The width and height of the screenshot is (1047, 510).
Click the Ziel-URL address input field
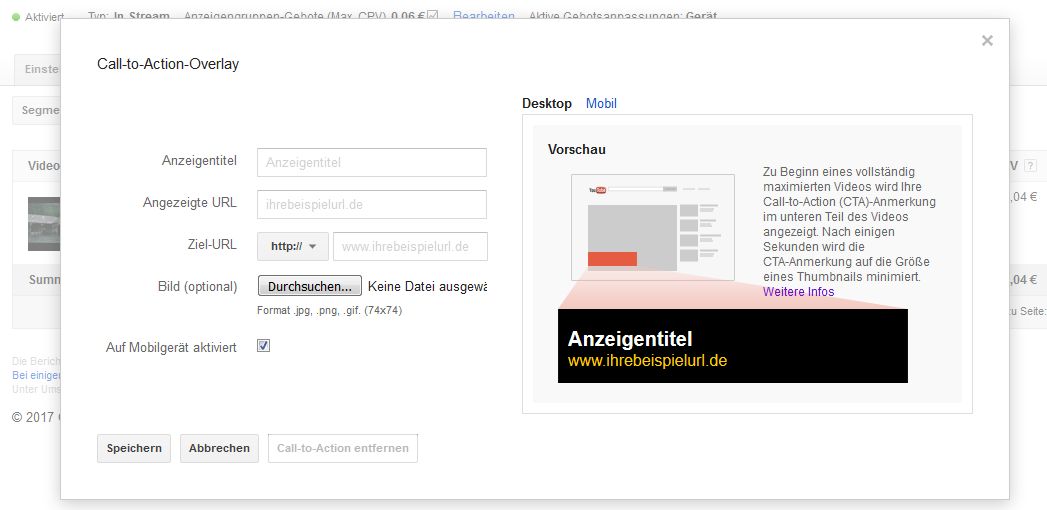point(410,246)
